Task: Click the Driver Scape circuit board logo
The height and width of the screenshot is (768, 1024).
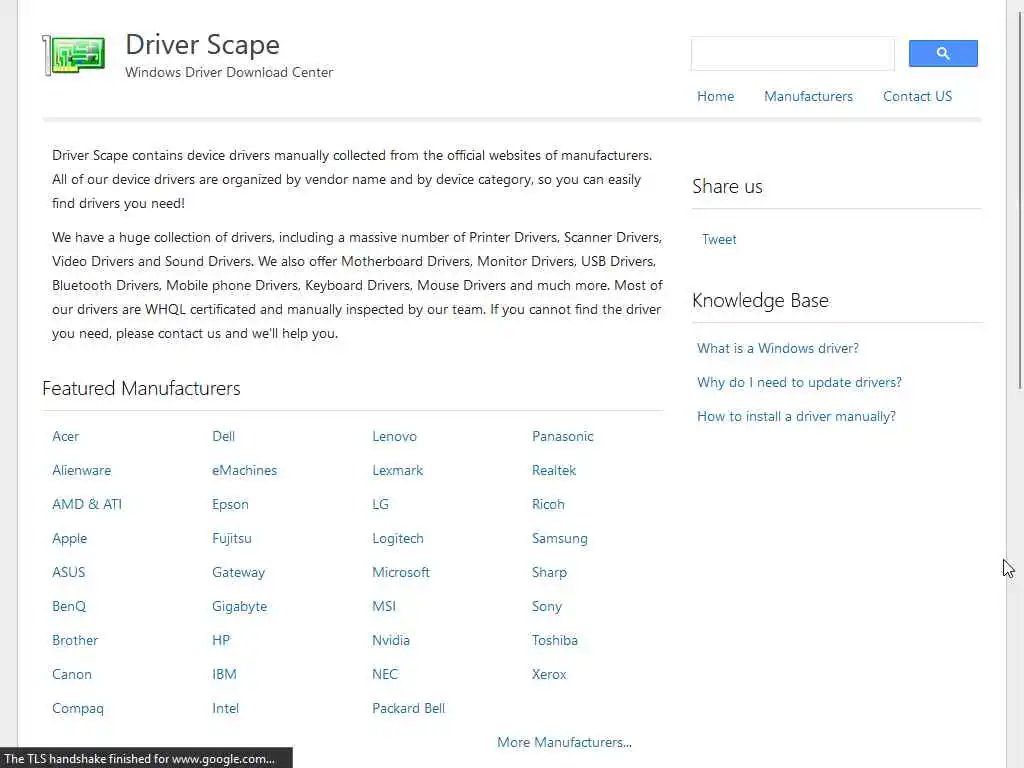Action: tap(74, 56)
